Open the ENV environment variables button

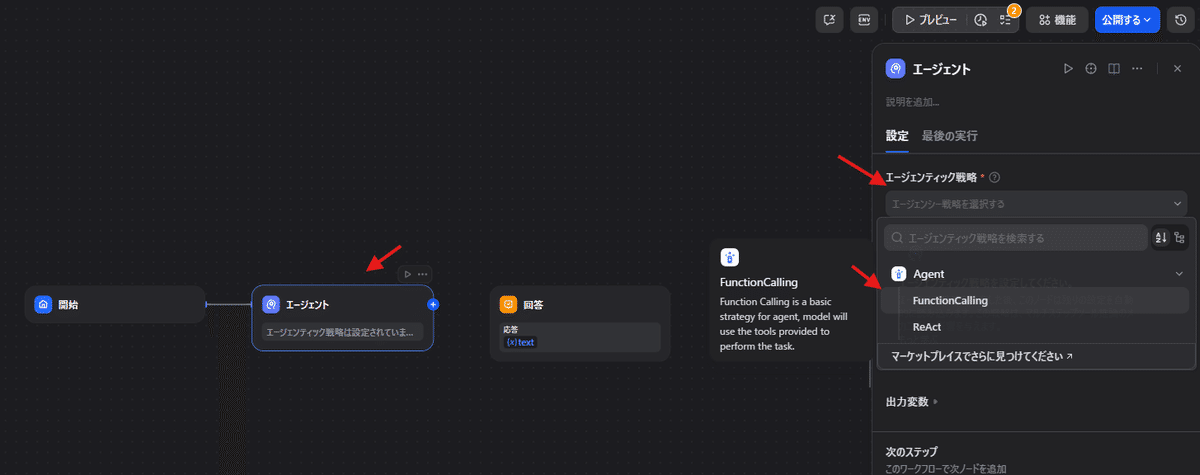pyautogui.click(x=864, y=20)
